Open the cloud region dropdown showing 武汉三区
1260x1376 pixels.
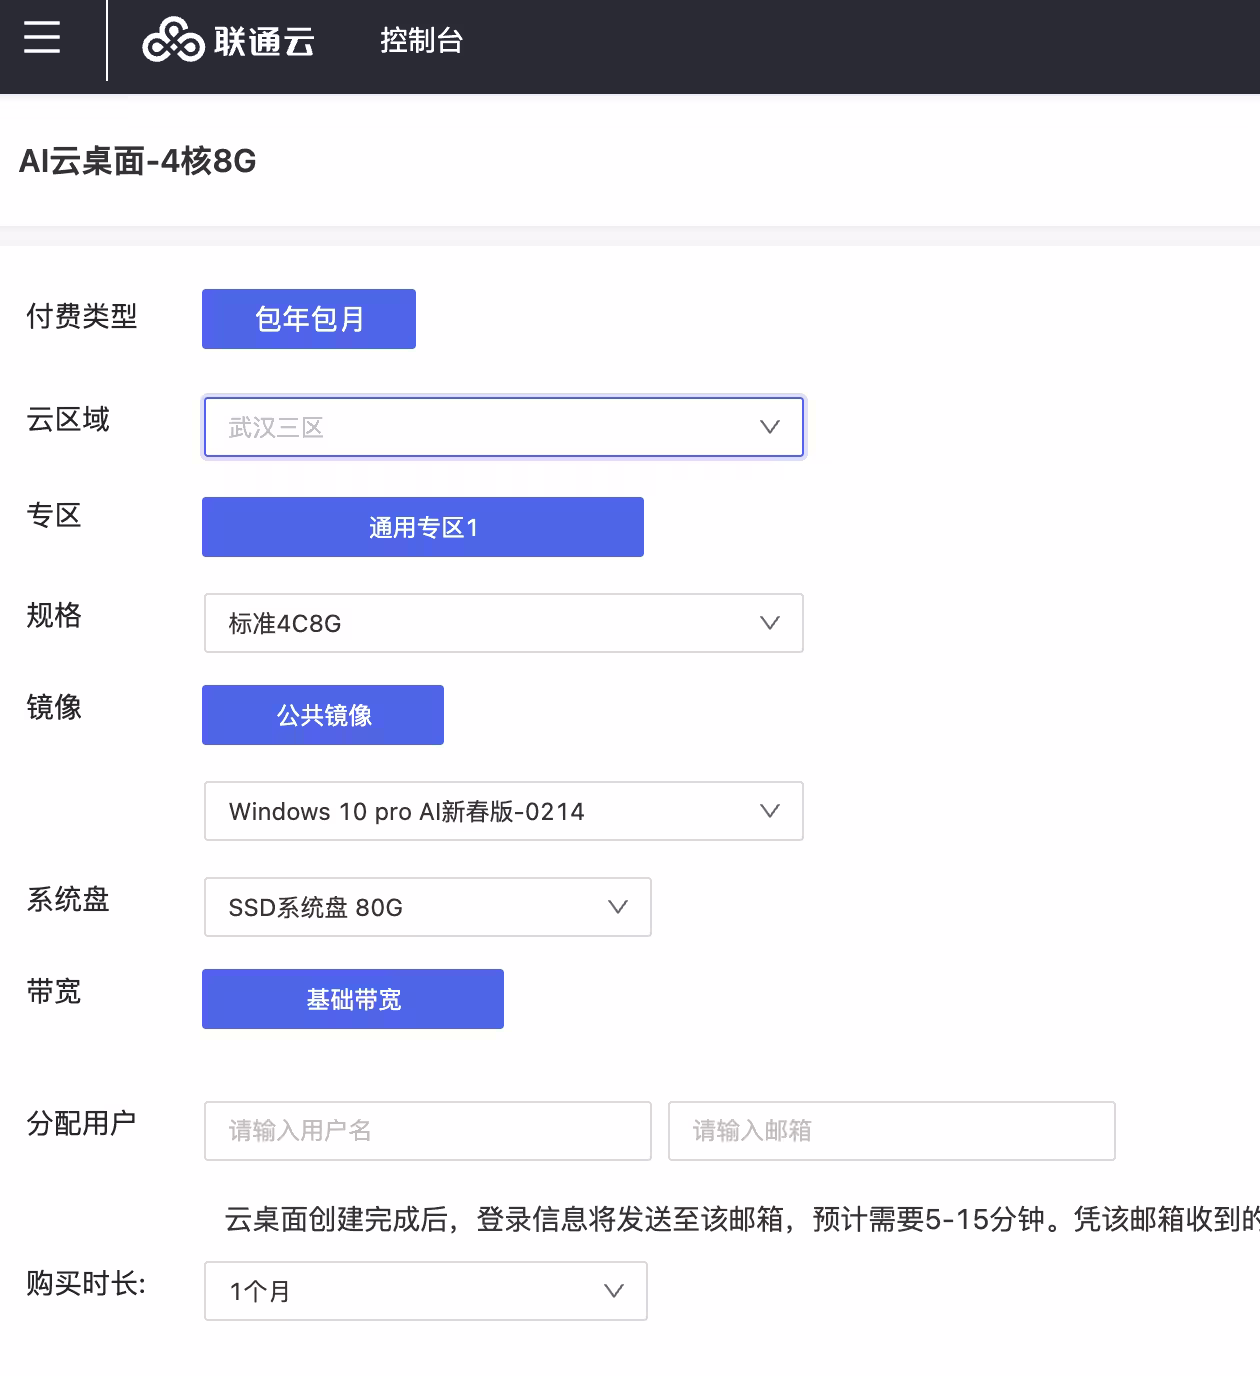[503, 426]
